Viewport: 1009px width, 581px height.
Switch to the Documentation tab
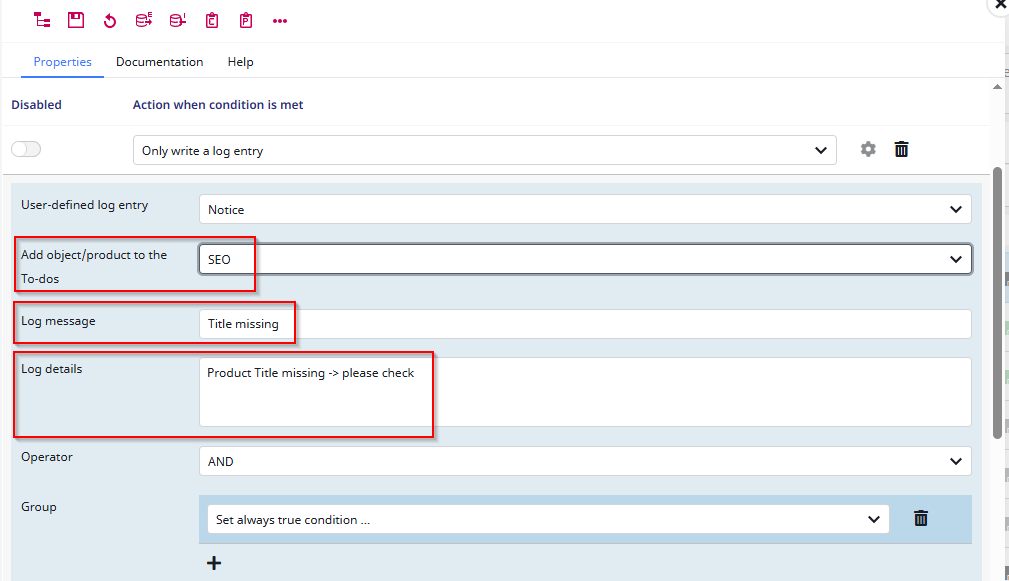159,61
